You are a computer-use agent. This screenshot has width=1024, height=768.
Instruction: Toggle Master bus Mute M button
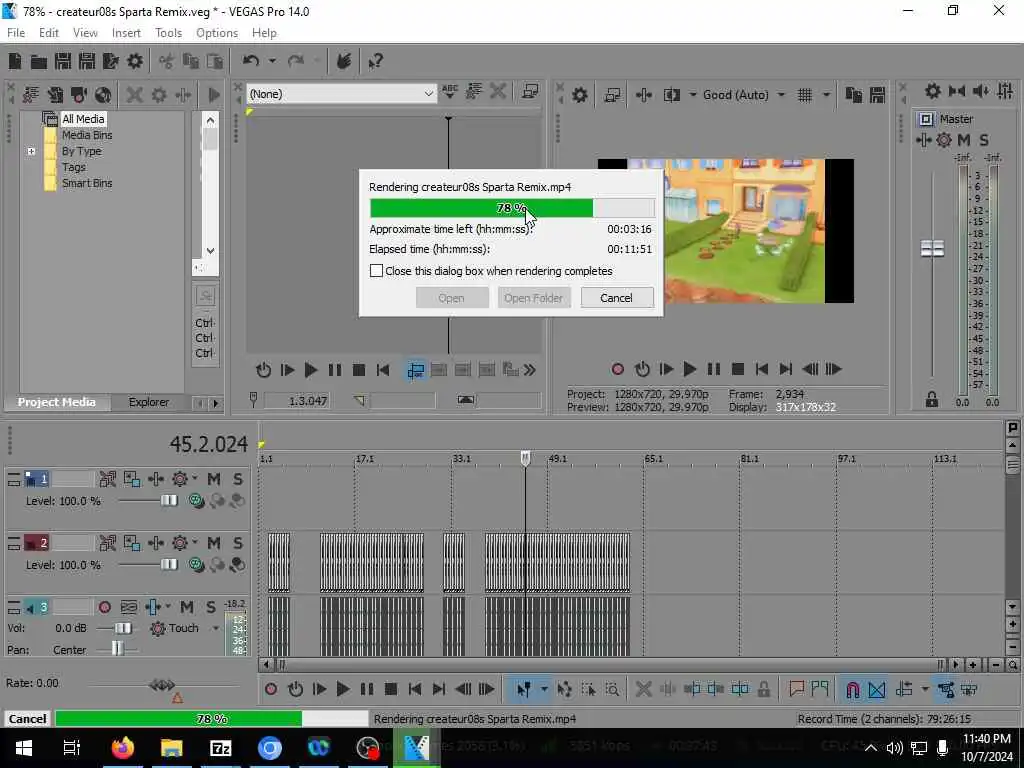pyautogui.click(x=963, y=140)
